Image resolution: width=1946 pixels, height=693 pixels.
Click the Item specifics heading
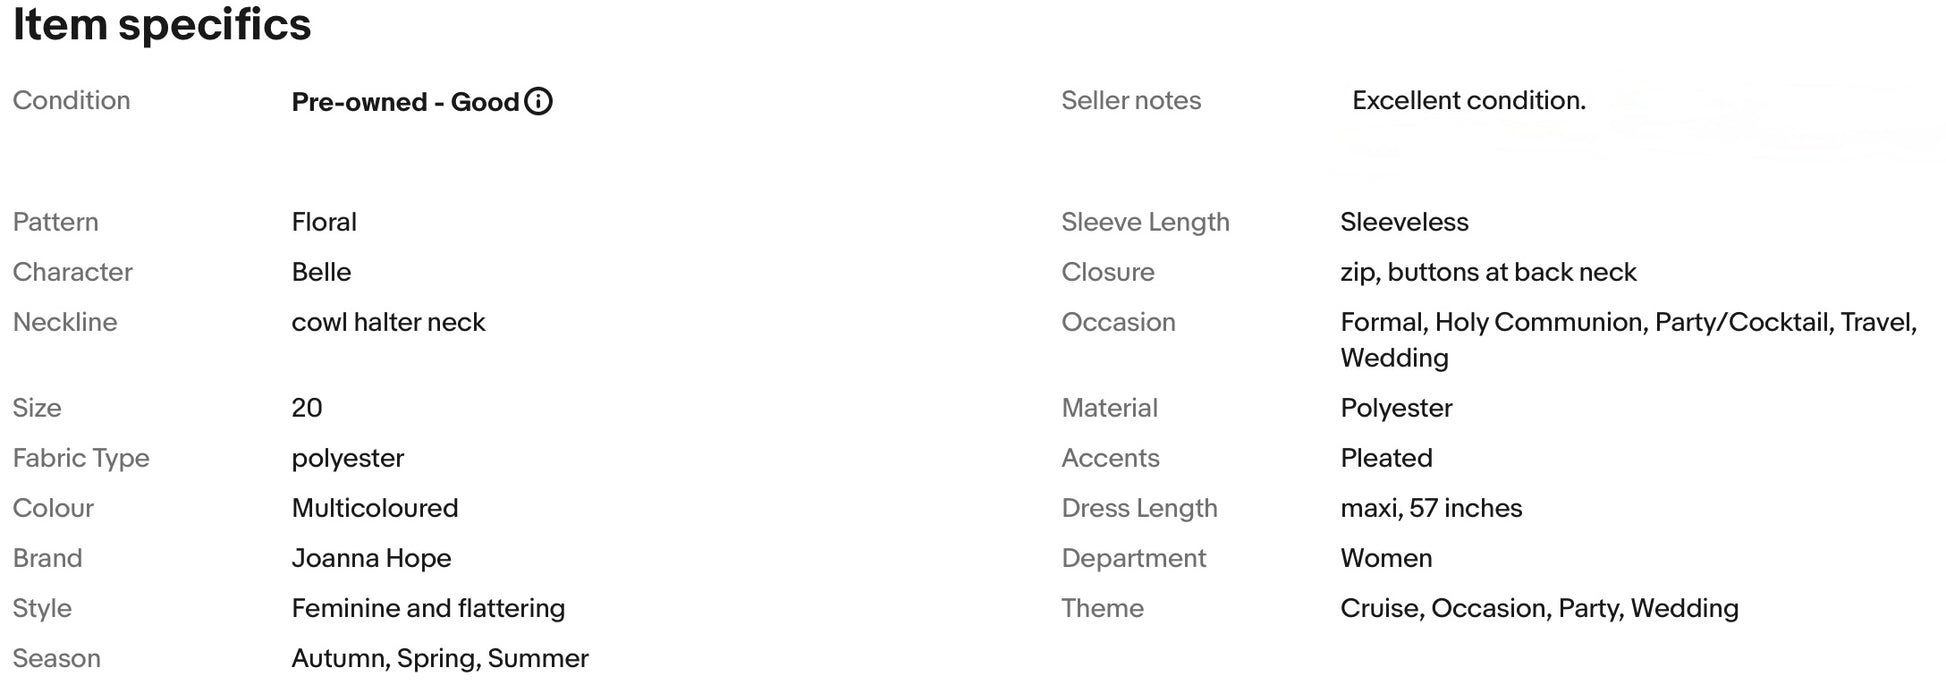(162, 24)
